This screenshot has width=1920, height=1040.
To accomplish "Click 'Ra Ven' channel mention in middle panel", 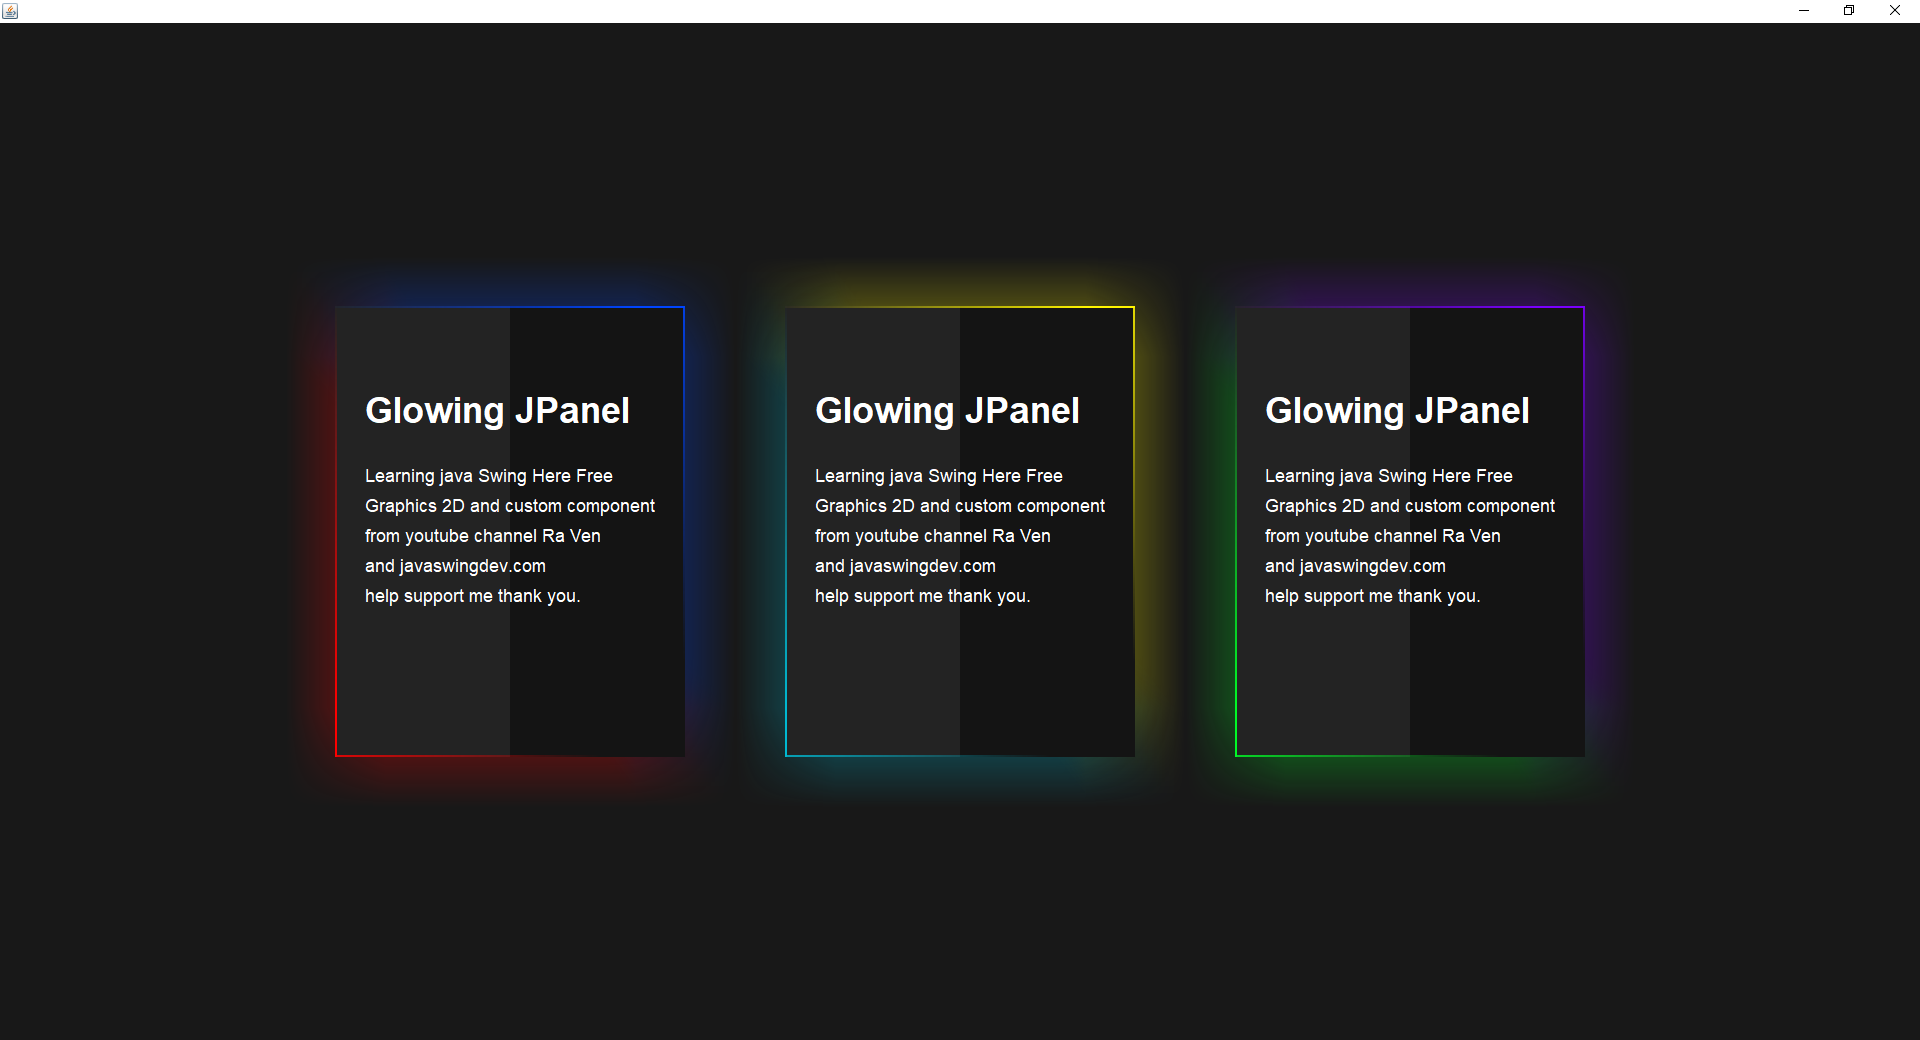I will 1022,535.
